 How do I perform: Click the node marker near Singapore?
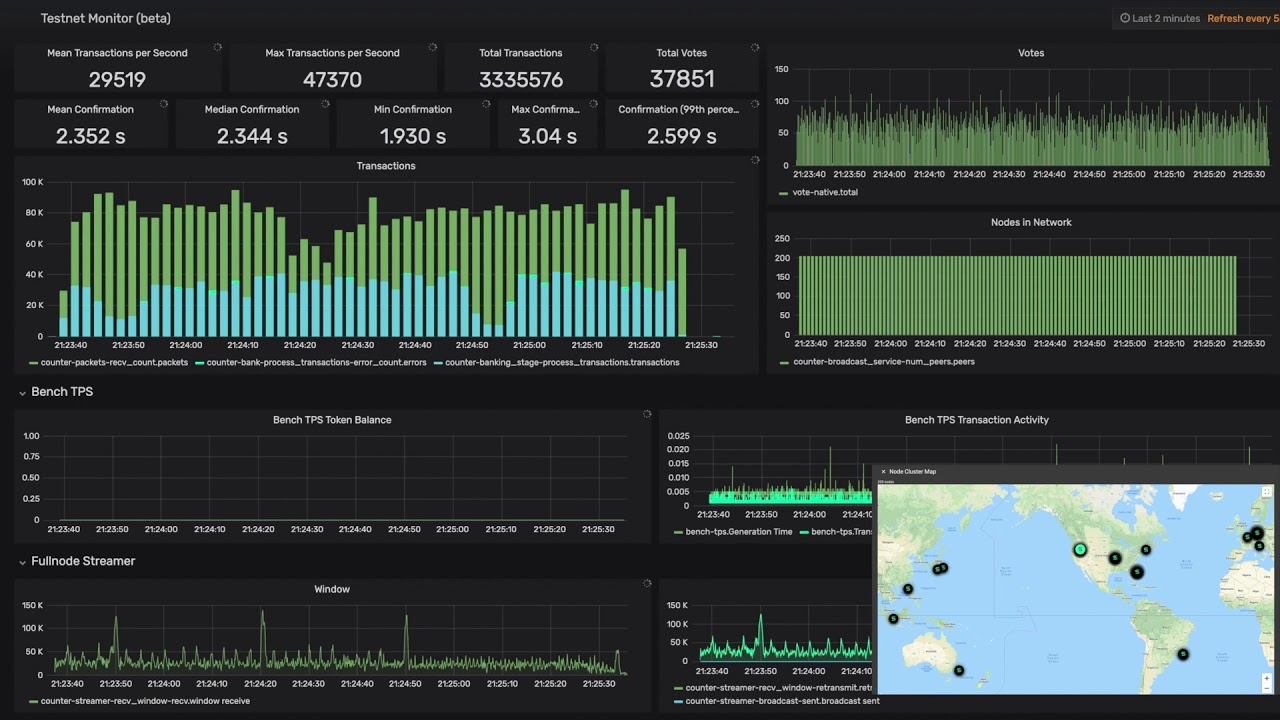tap(893, 618)
